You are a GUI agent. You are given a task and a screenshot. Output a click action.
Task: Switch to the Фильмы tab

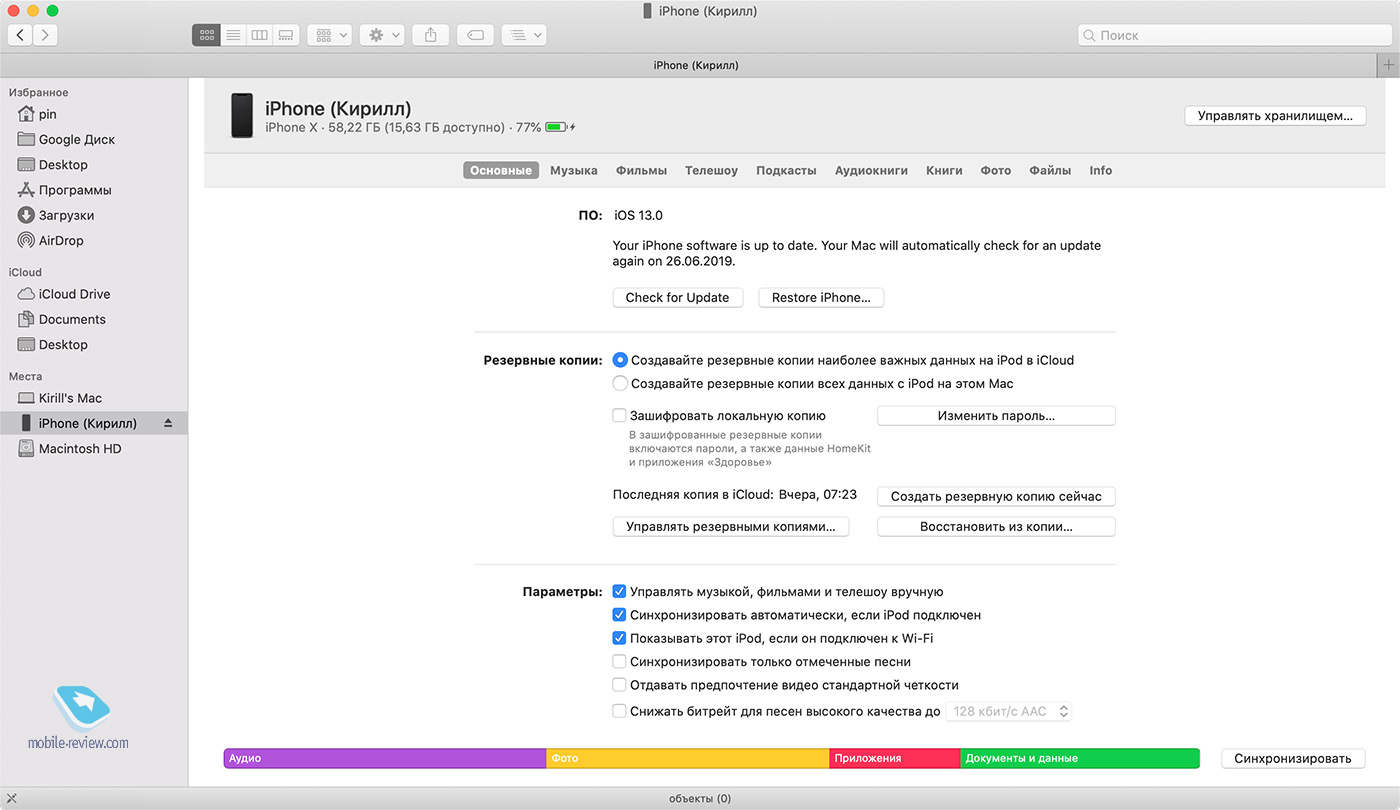tap(641, 171)
